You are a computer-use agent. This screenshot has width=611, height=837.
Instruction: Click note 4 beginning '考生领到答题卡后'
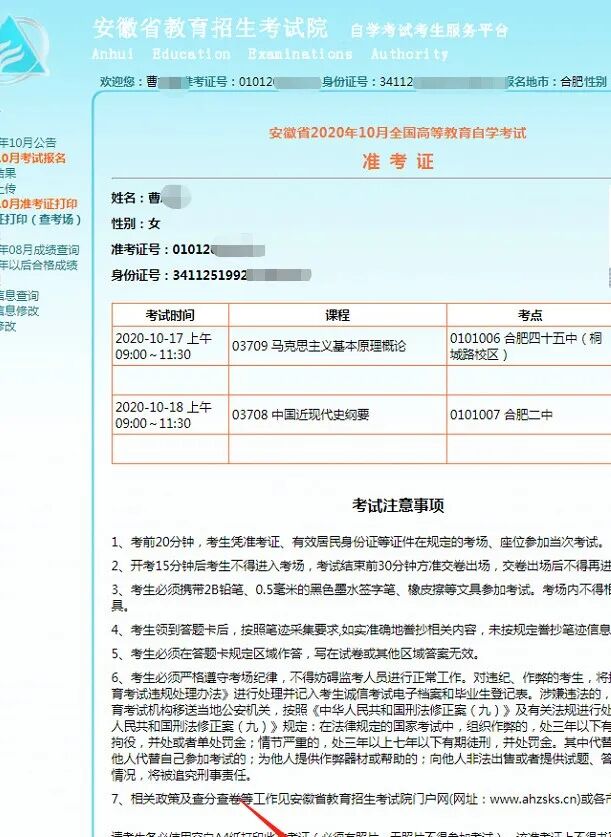tap(361, 630)
